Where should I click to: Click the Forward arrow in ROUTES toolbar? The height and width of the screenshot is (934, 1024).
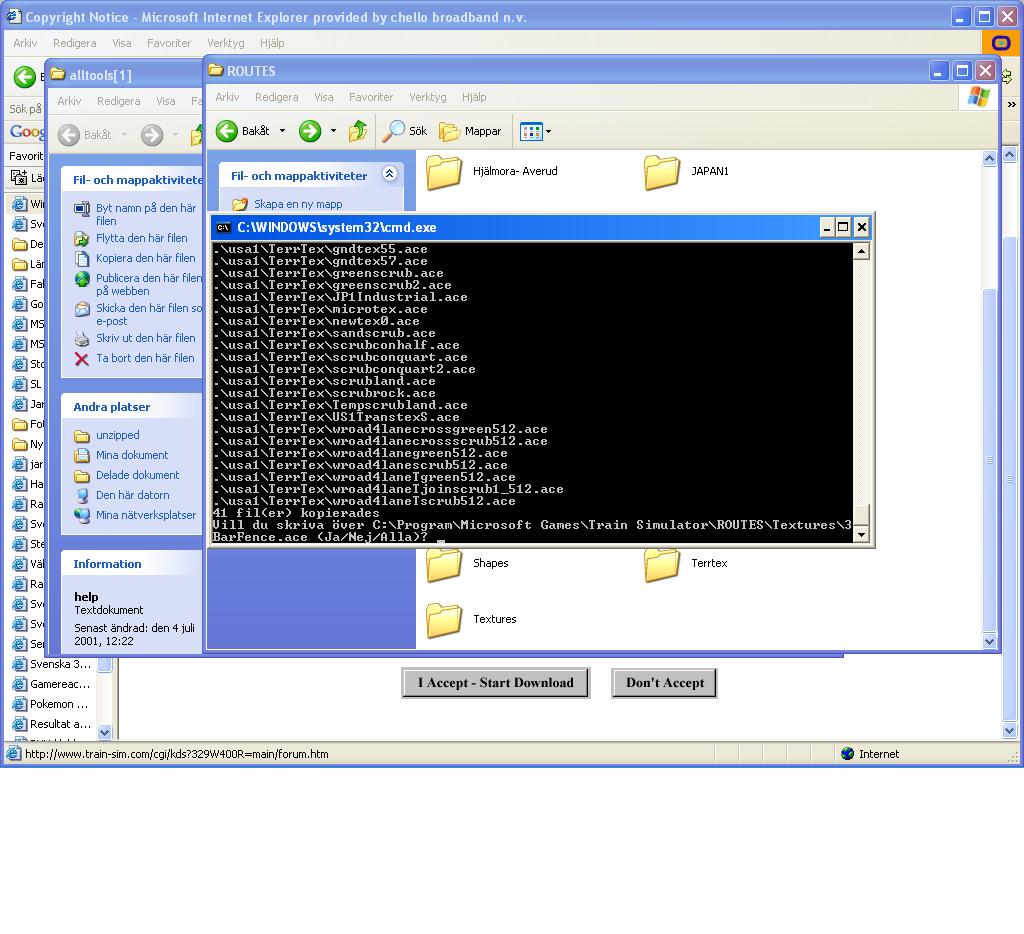310,131
